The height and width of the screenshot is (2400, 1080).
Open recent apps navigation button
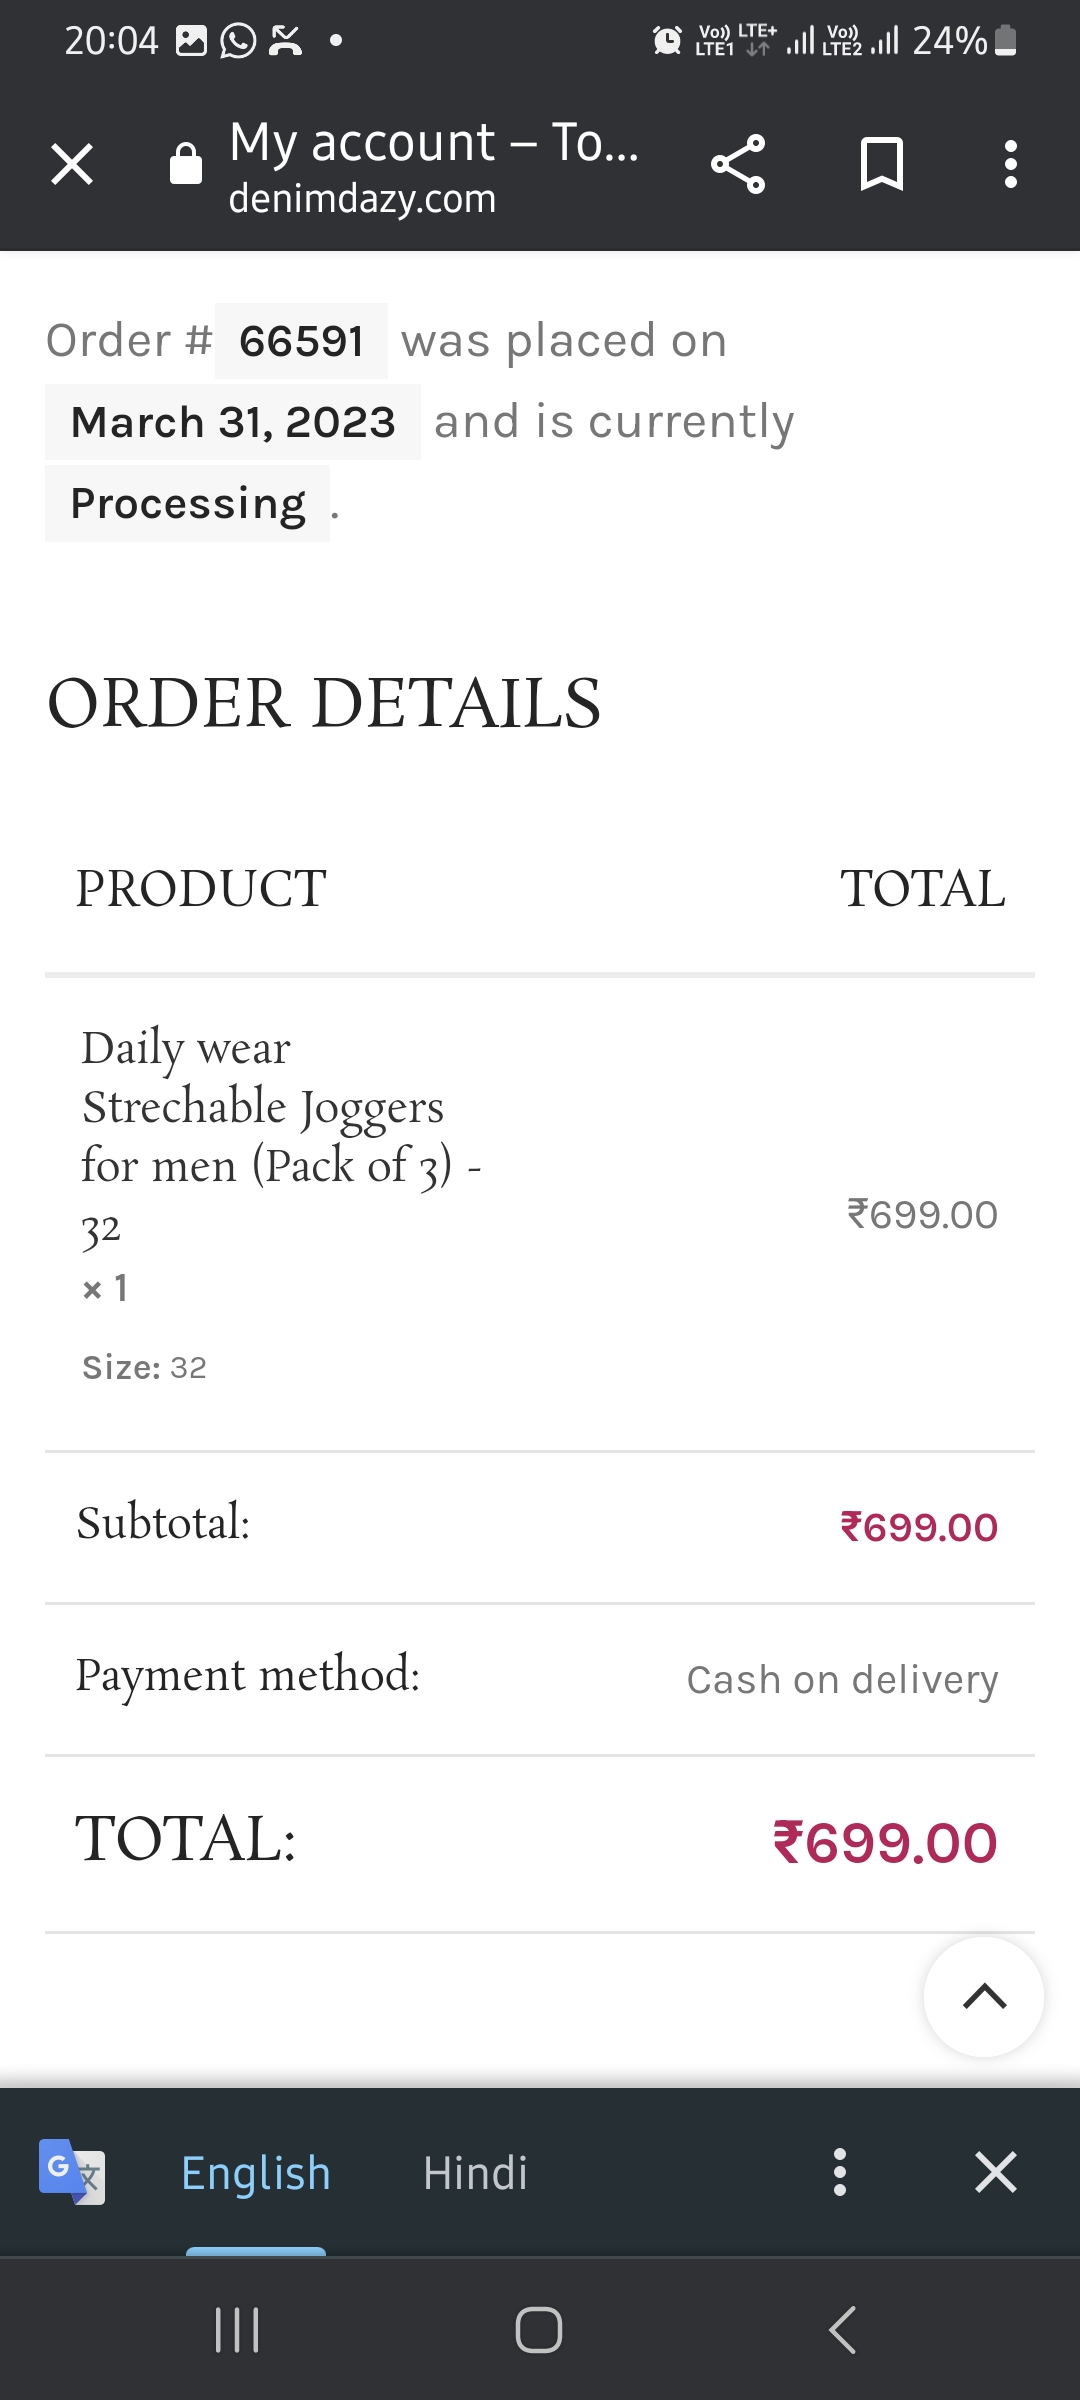pos(238,2330)
